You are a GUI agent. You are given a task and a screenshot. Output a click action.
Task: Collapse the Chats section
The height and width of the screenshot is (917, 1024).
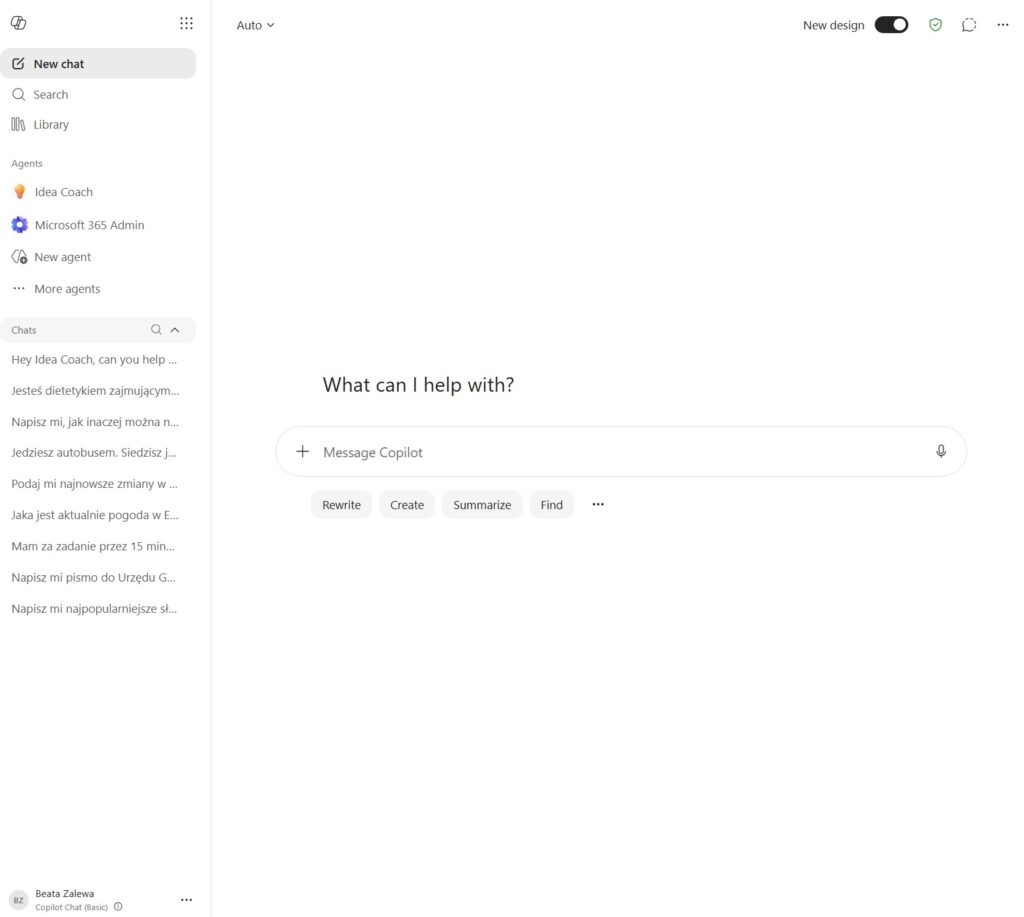[x=175, y=330]
